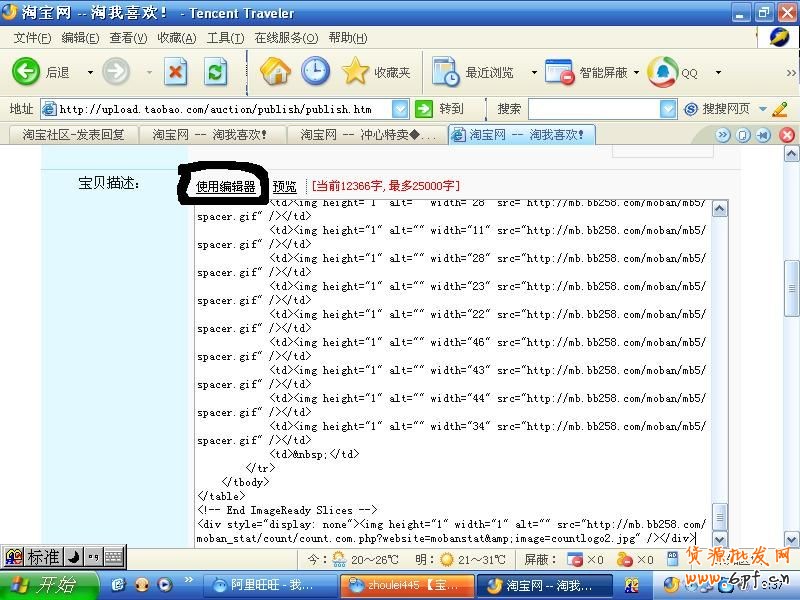Expand the smart block (智能屏蔽) dropdown arrow
Image resolution: width=800 pixels, height=600 pixels.
point(636,72)
